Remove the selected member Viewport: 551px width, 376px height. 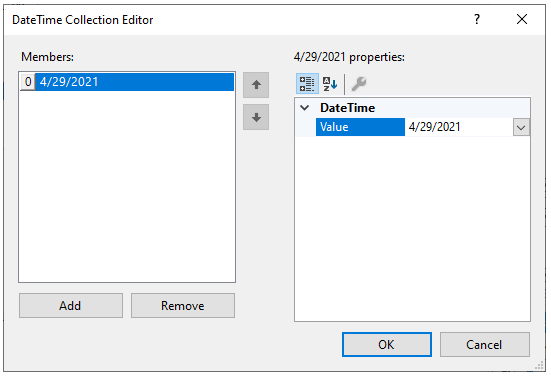183,306
